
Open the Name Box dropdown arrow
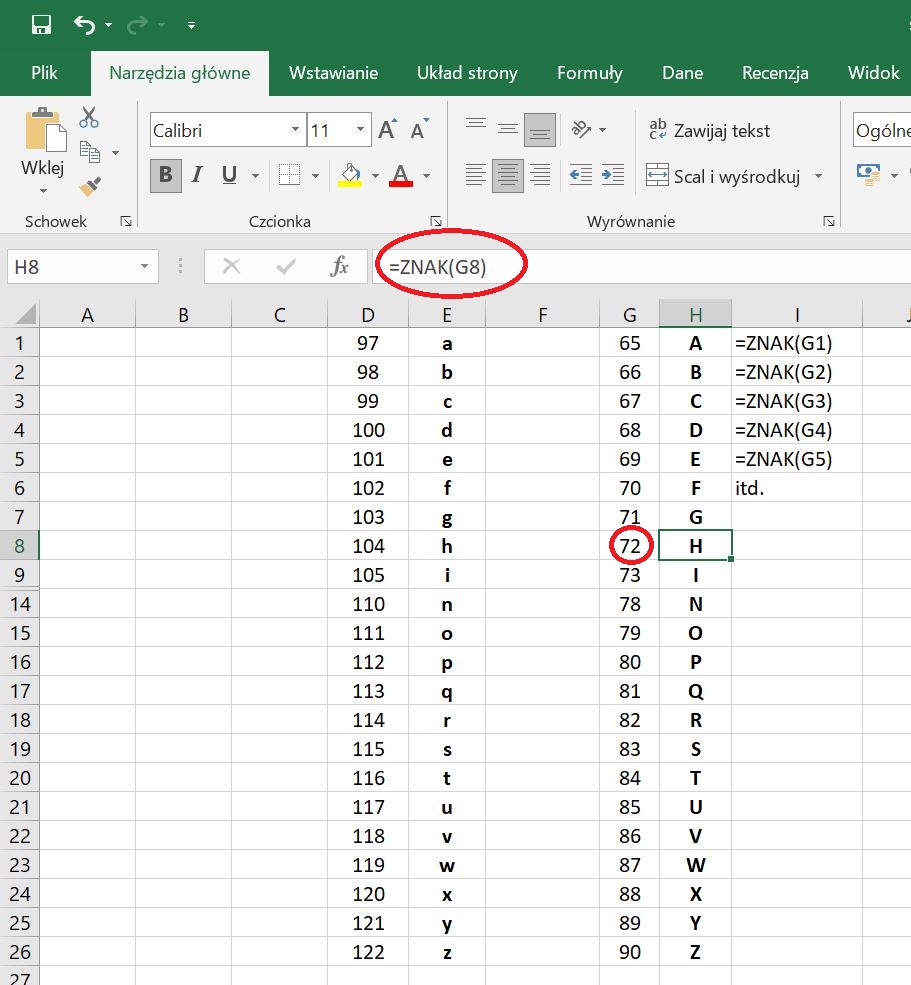pos(144,267)
